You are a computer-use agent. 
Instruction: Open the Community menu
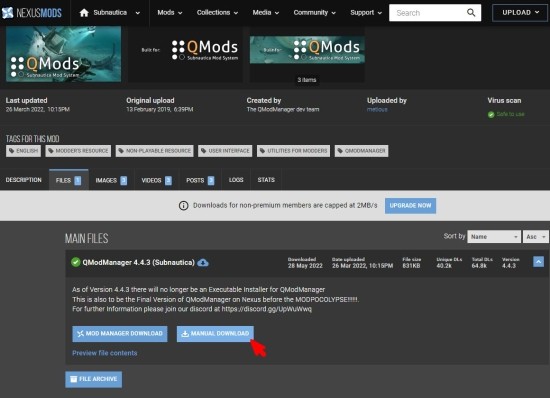pyautogui.click(x=314, y=13)
